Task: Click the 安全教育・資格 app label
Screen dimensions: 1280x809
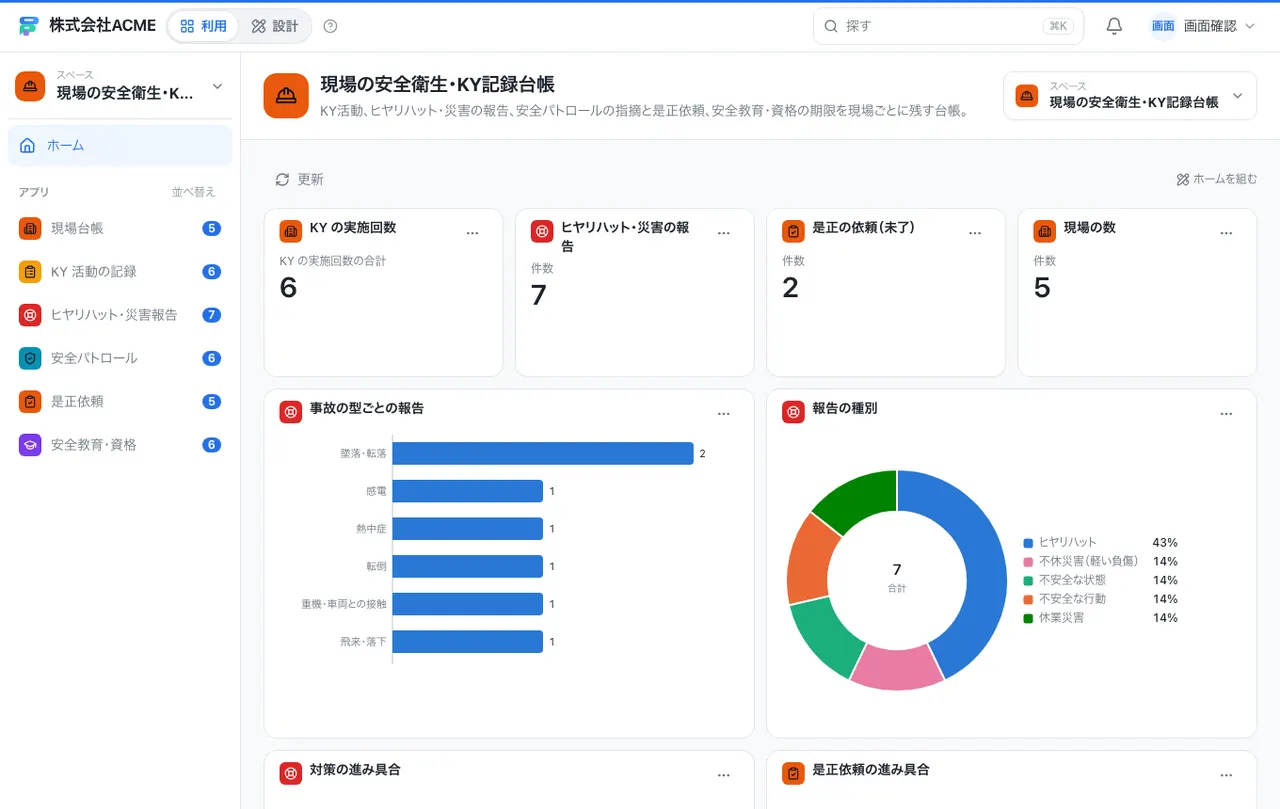Action: click(94, 445)
